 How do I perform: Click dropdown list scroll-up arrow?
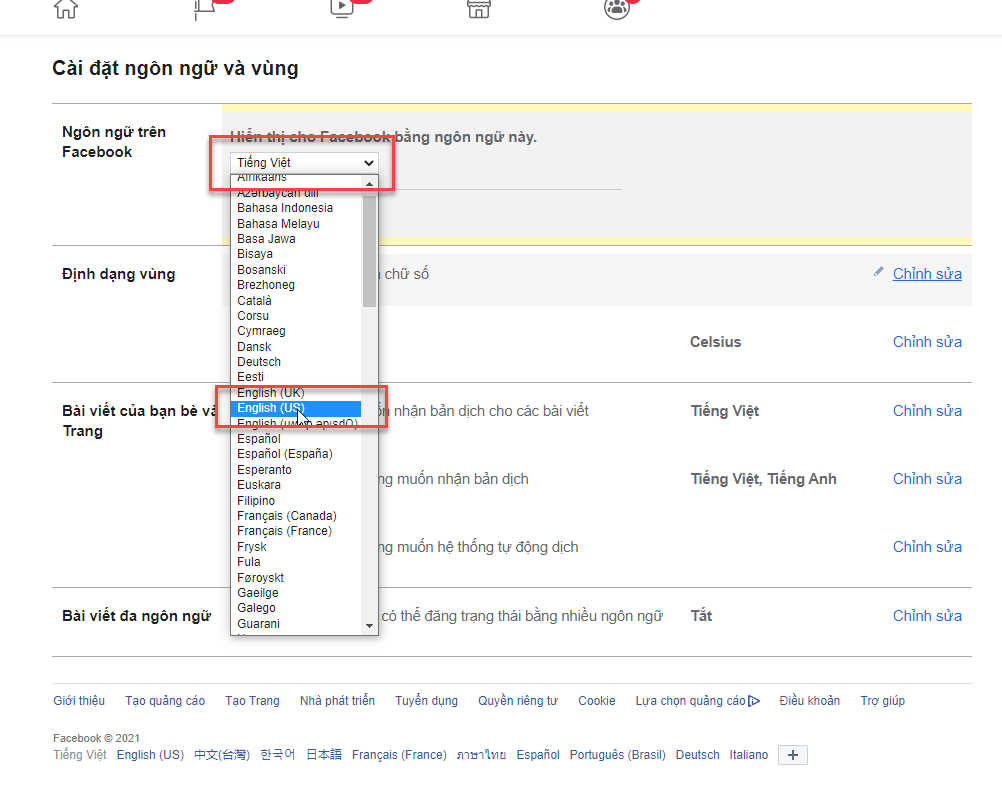[x=369, y=183]
